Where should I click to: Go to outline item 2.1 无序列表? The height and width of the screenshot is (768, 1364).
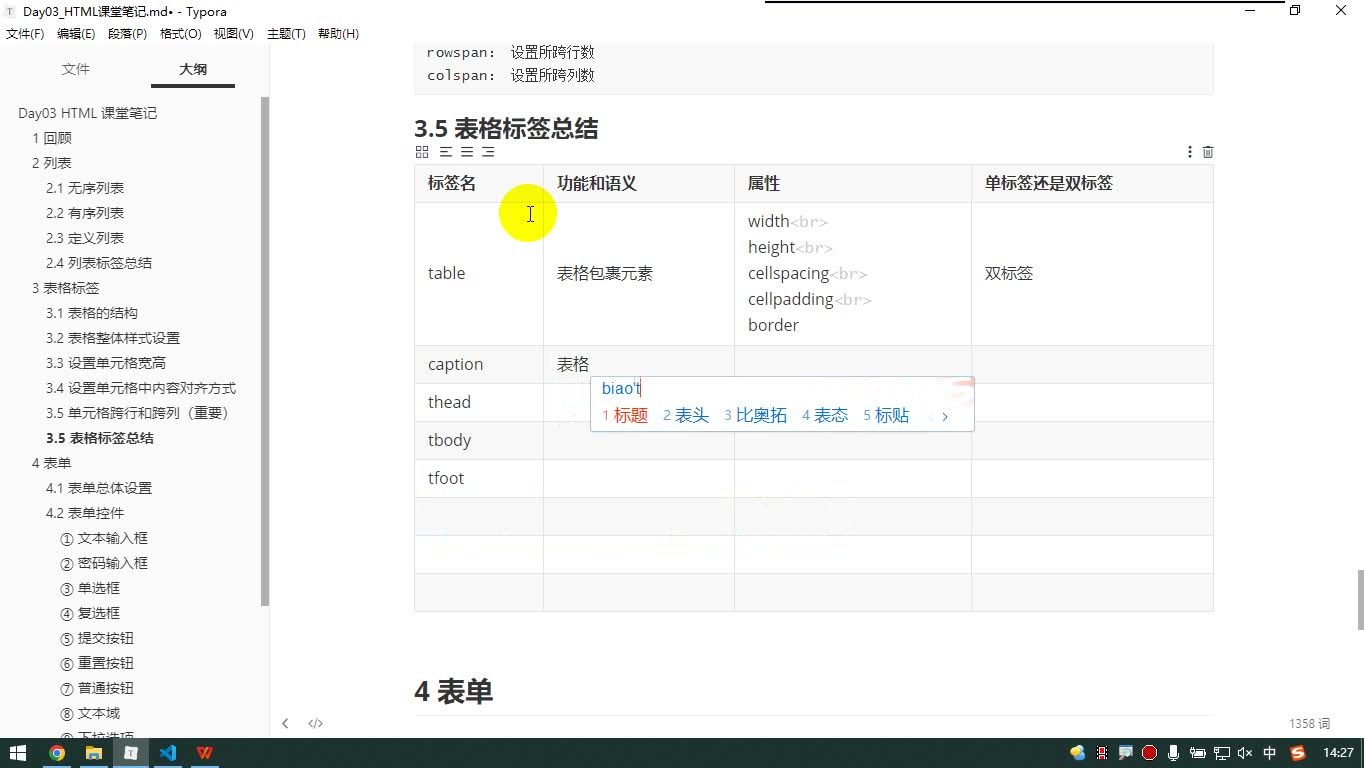[85, 188]
